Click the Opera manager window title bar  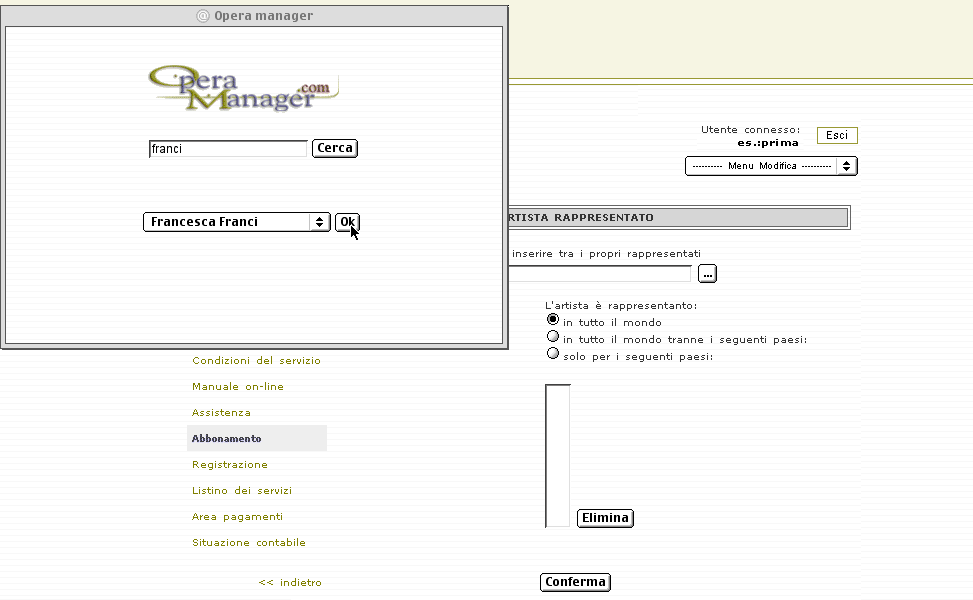pyautogui.click(x=254, y=16)
